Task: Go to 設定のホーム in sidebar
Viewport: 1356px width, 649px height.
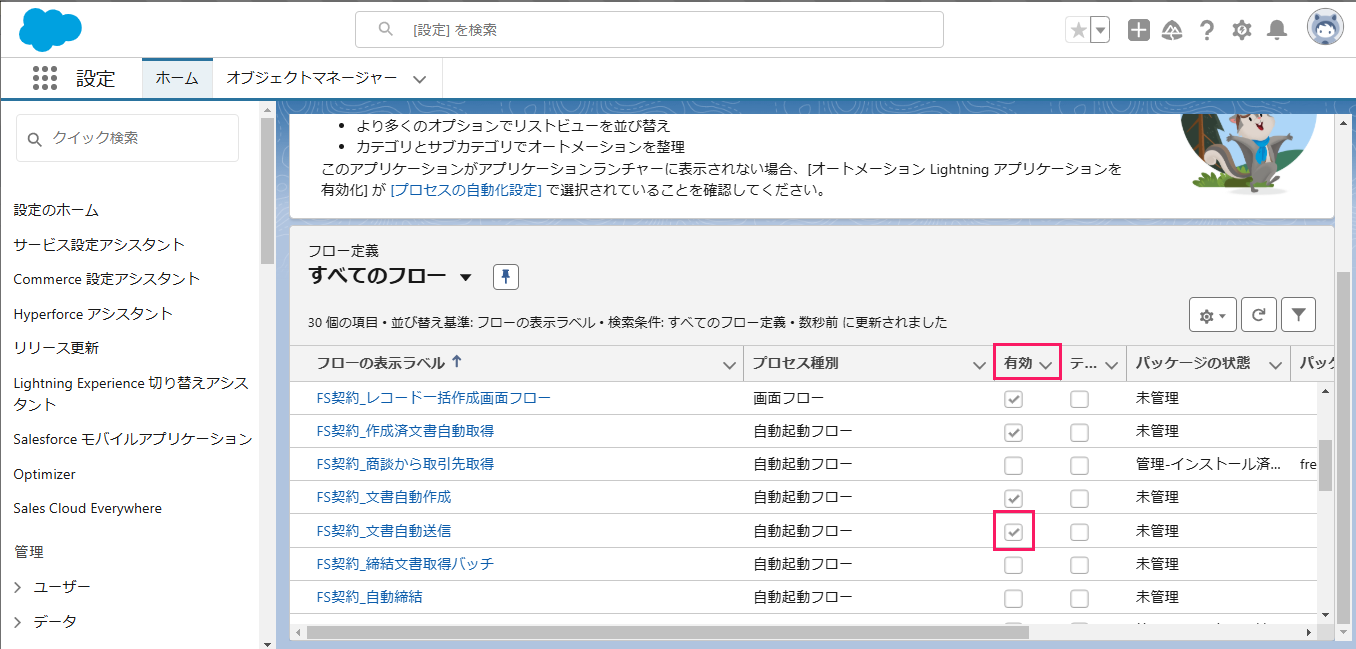Action: coord(56,210)
